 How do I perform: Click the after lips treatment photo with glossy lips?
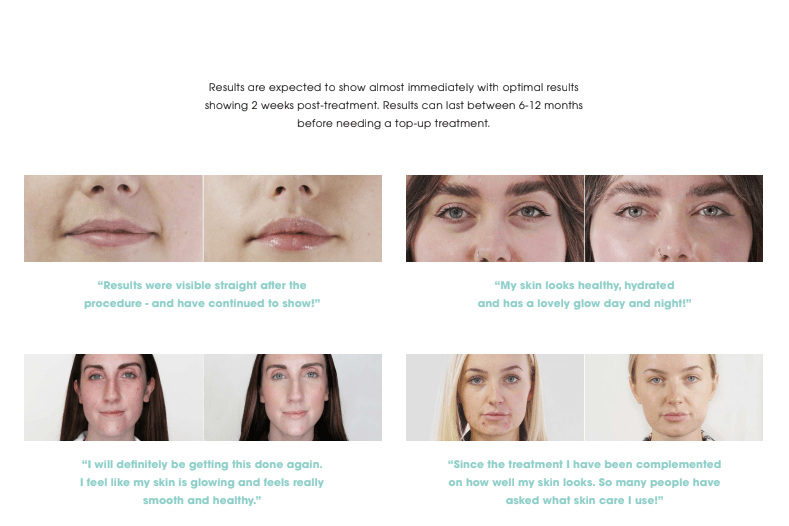click(293, 218)
